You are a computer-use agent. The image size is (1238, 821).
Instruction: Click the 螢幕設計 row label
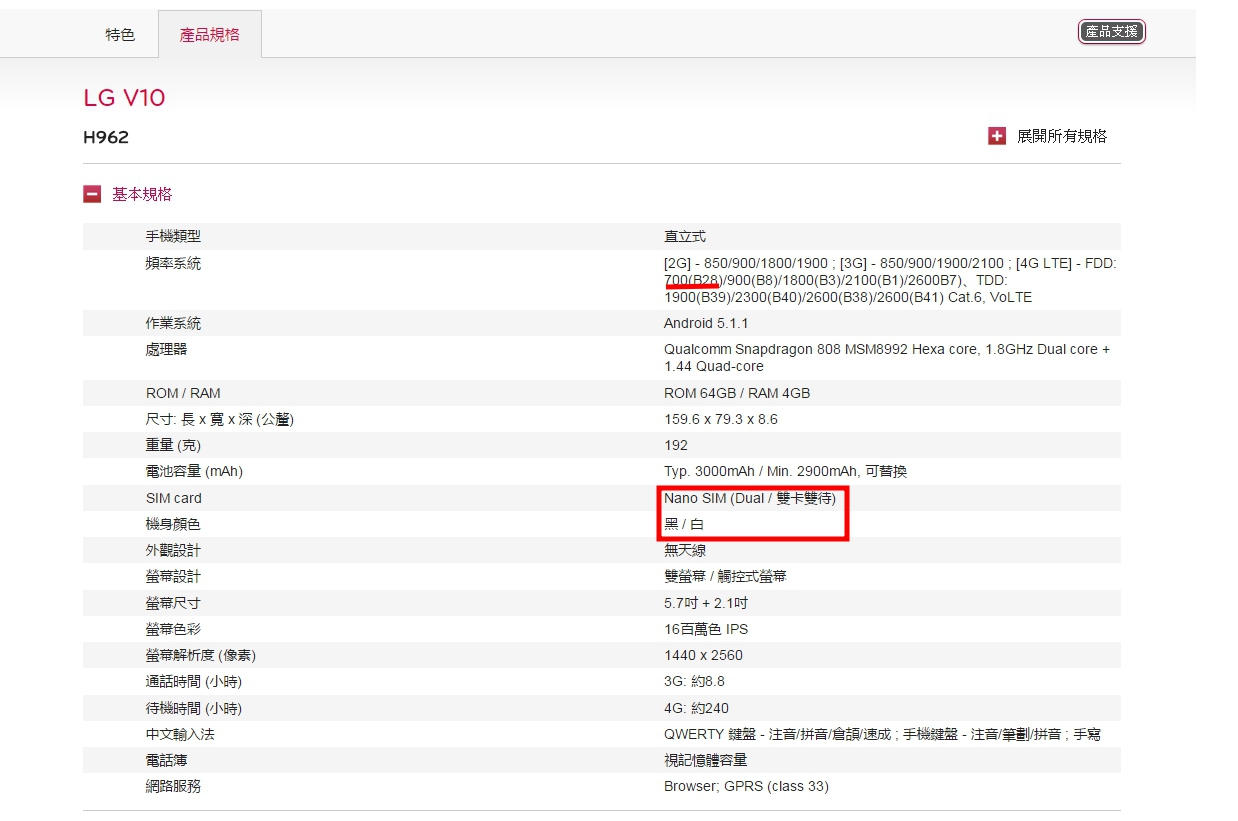coord(173,576)
